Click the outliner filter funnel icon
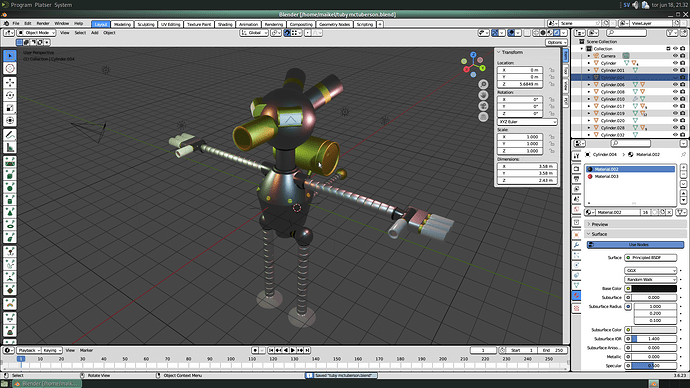The height and width of the screenshot is (388, 690). pyautogui.click(x=670, y=33)
